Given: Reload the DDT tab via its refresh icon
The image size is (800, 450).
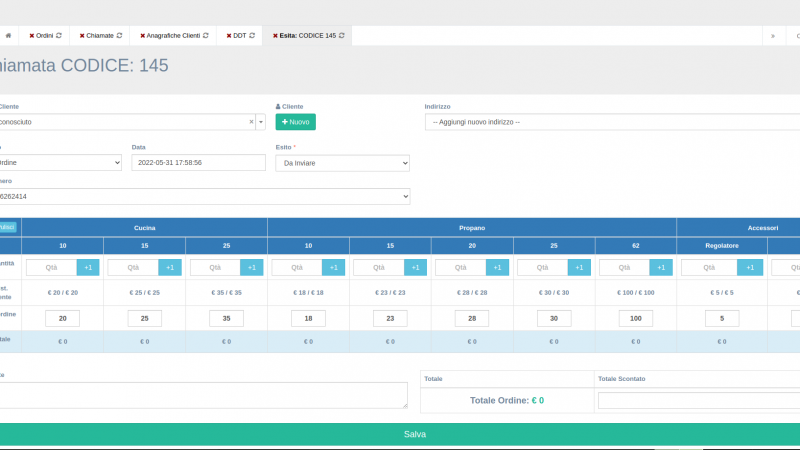Looking at the screenshot, I should pyautogui.click(x=252, y=35).
